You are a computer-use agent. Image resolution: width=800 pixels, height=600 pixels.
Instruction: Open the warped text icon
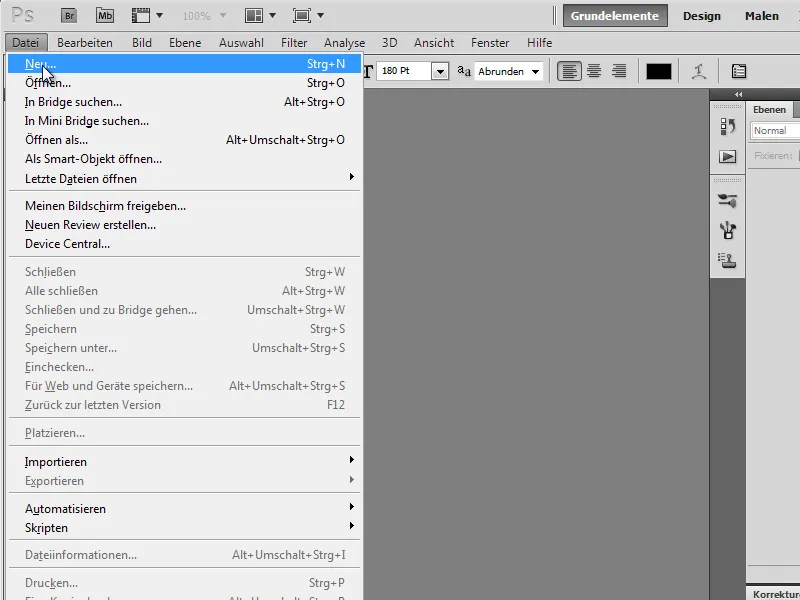(699, 71)
